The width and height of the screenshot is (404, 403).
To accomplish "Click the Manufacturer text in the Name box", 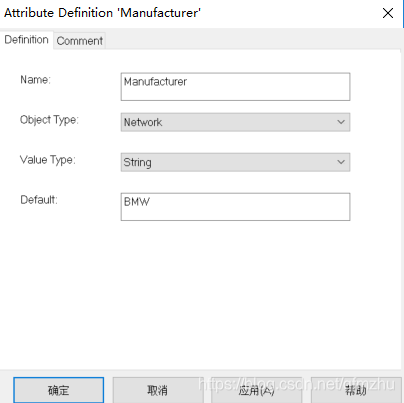I will pyautogui.click(x=155, y=82).
